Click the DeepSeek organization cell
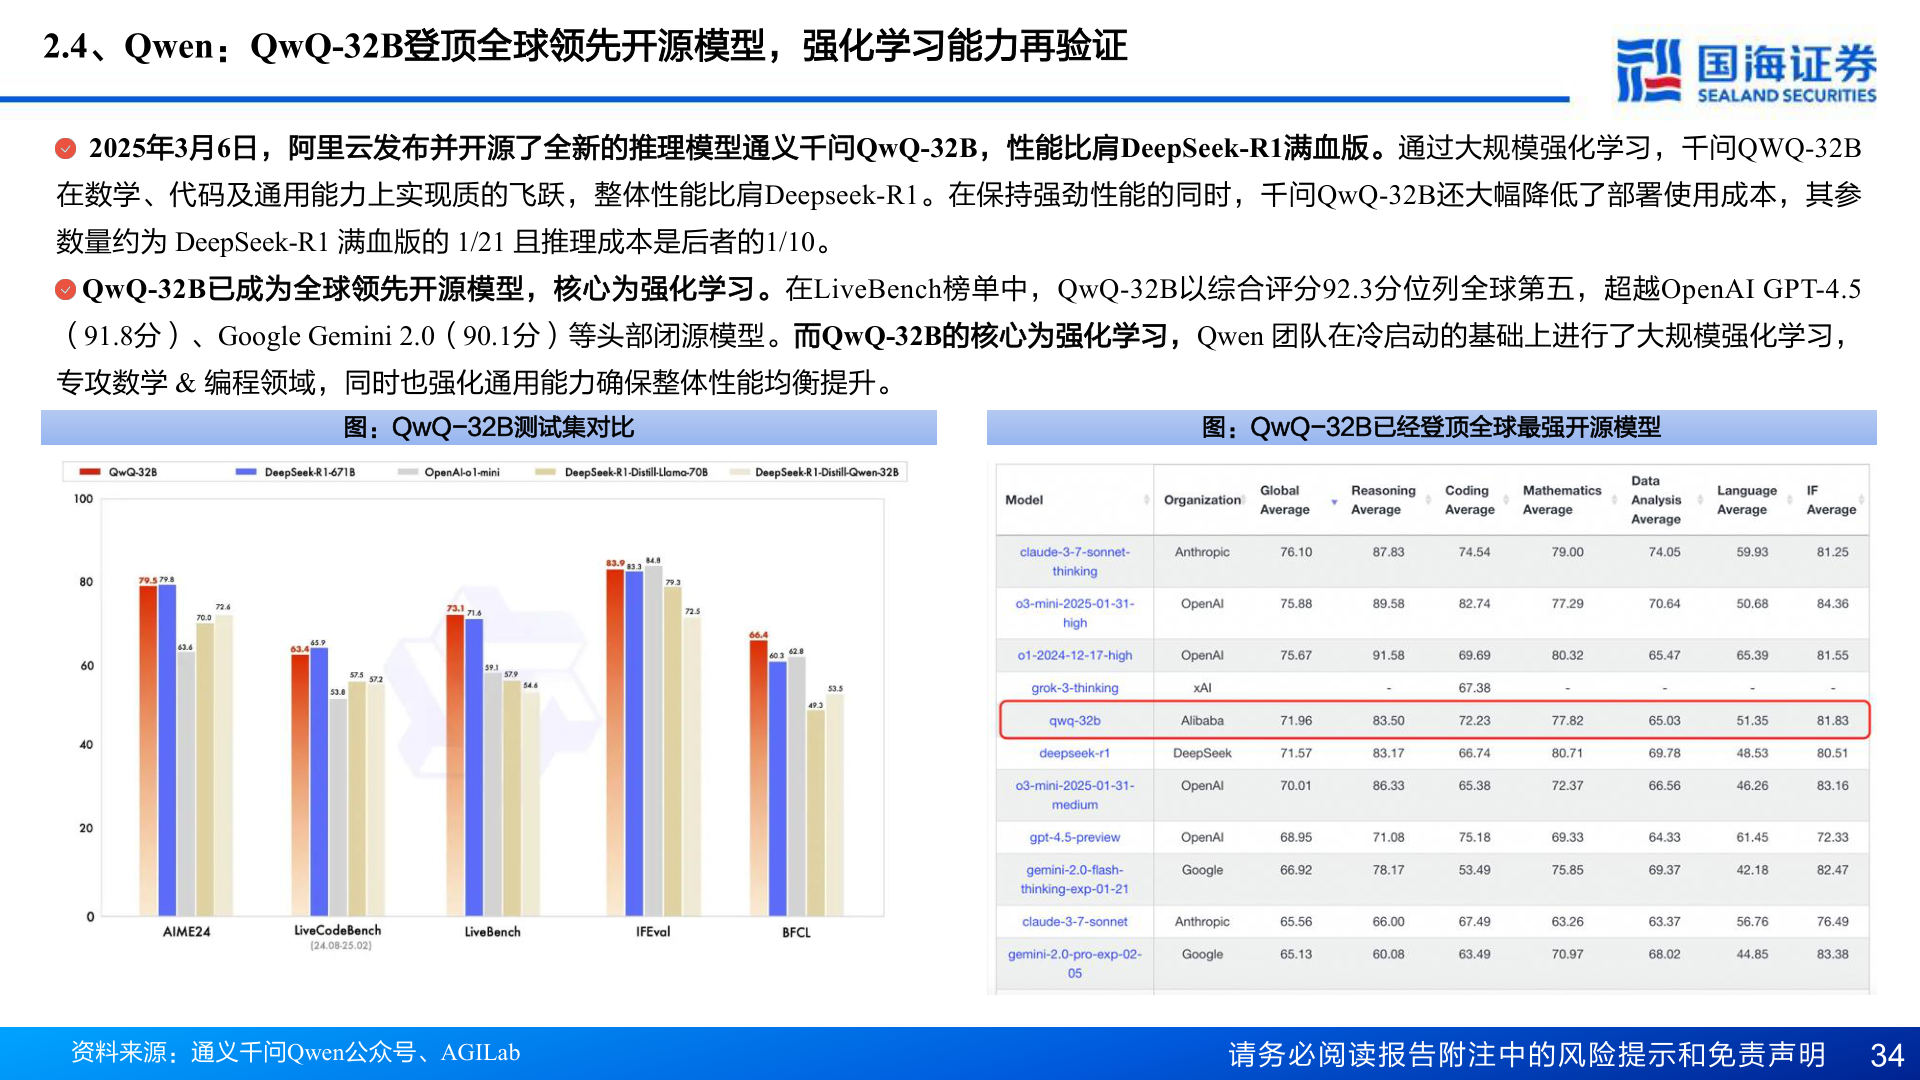Viewport: 1920px width, 1080px height. tap(1202, 754)
